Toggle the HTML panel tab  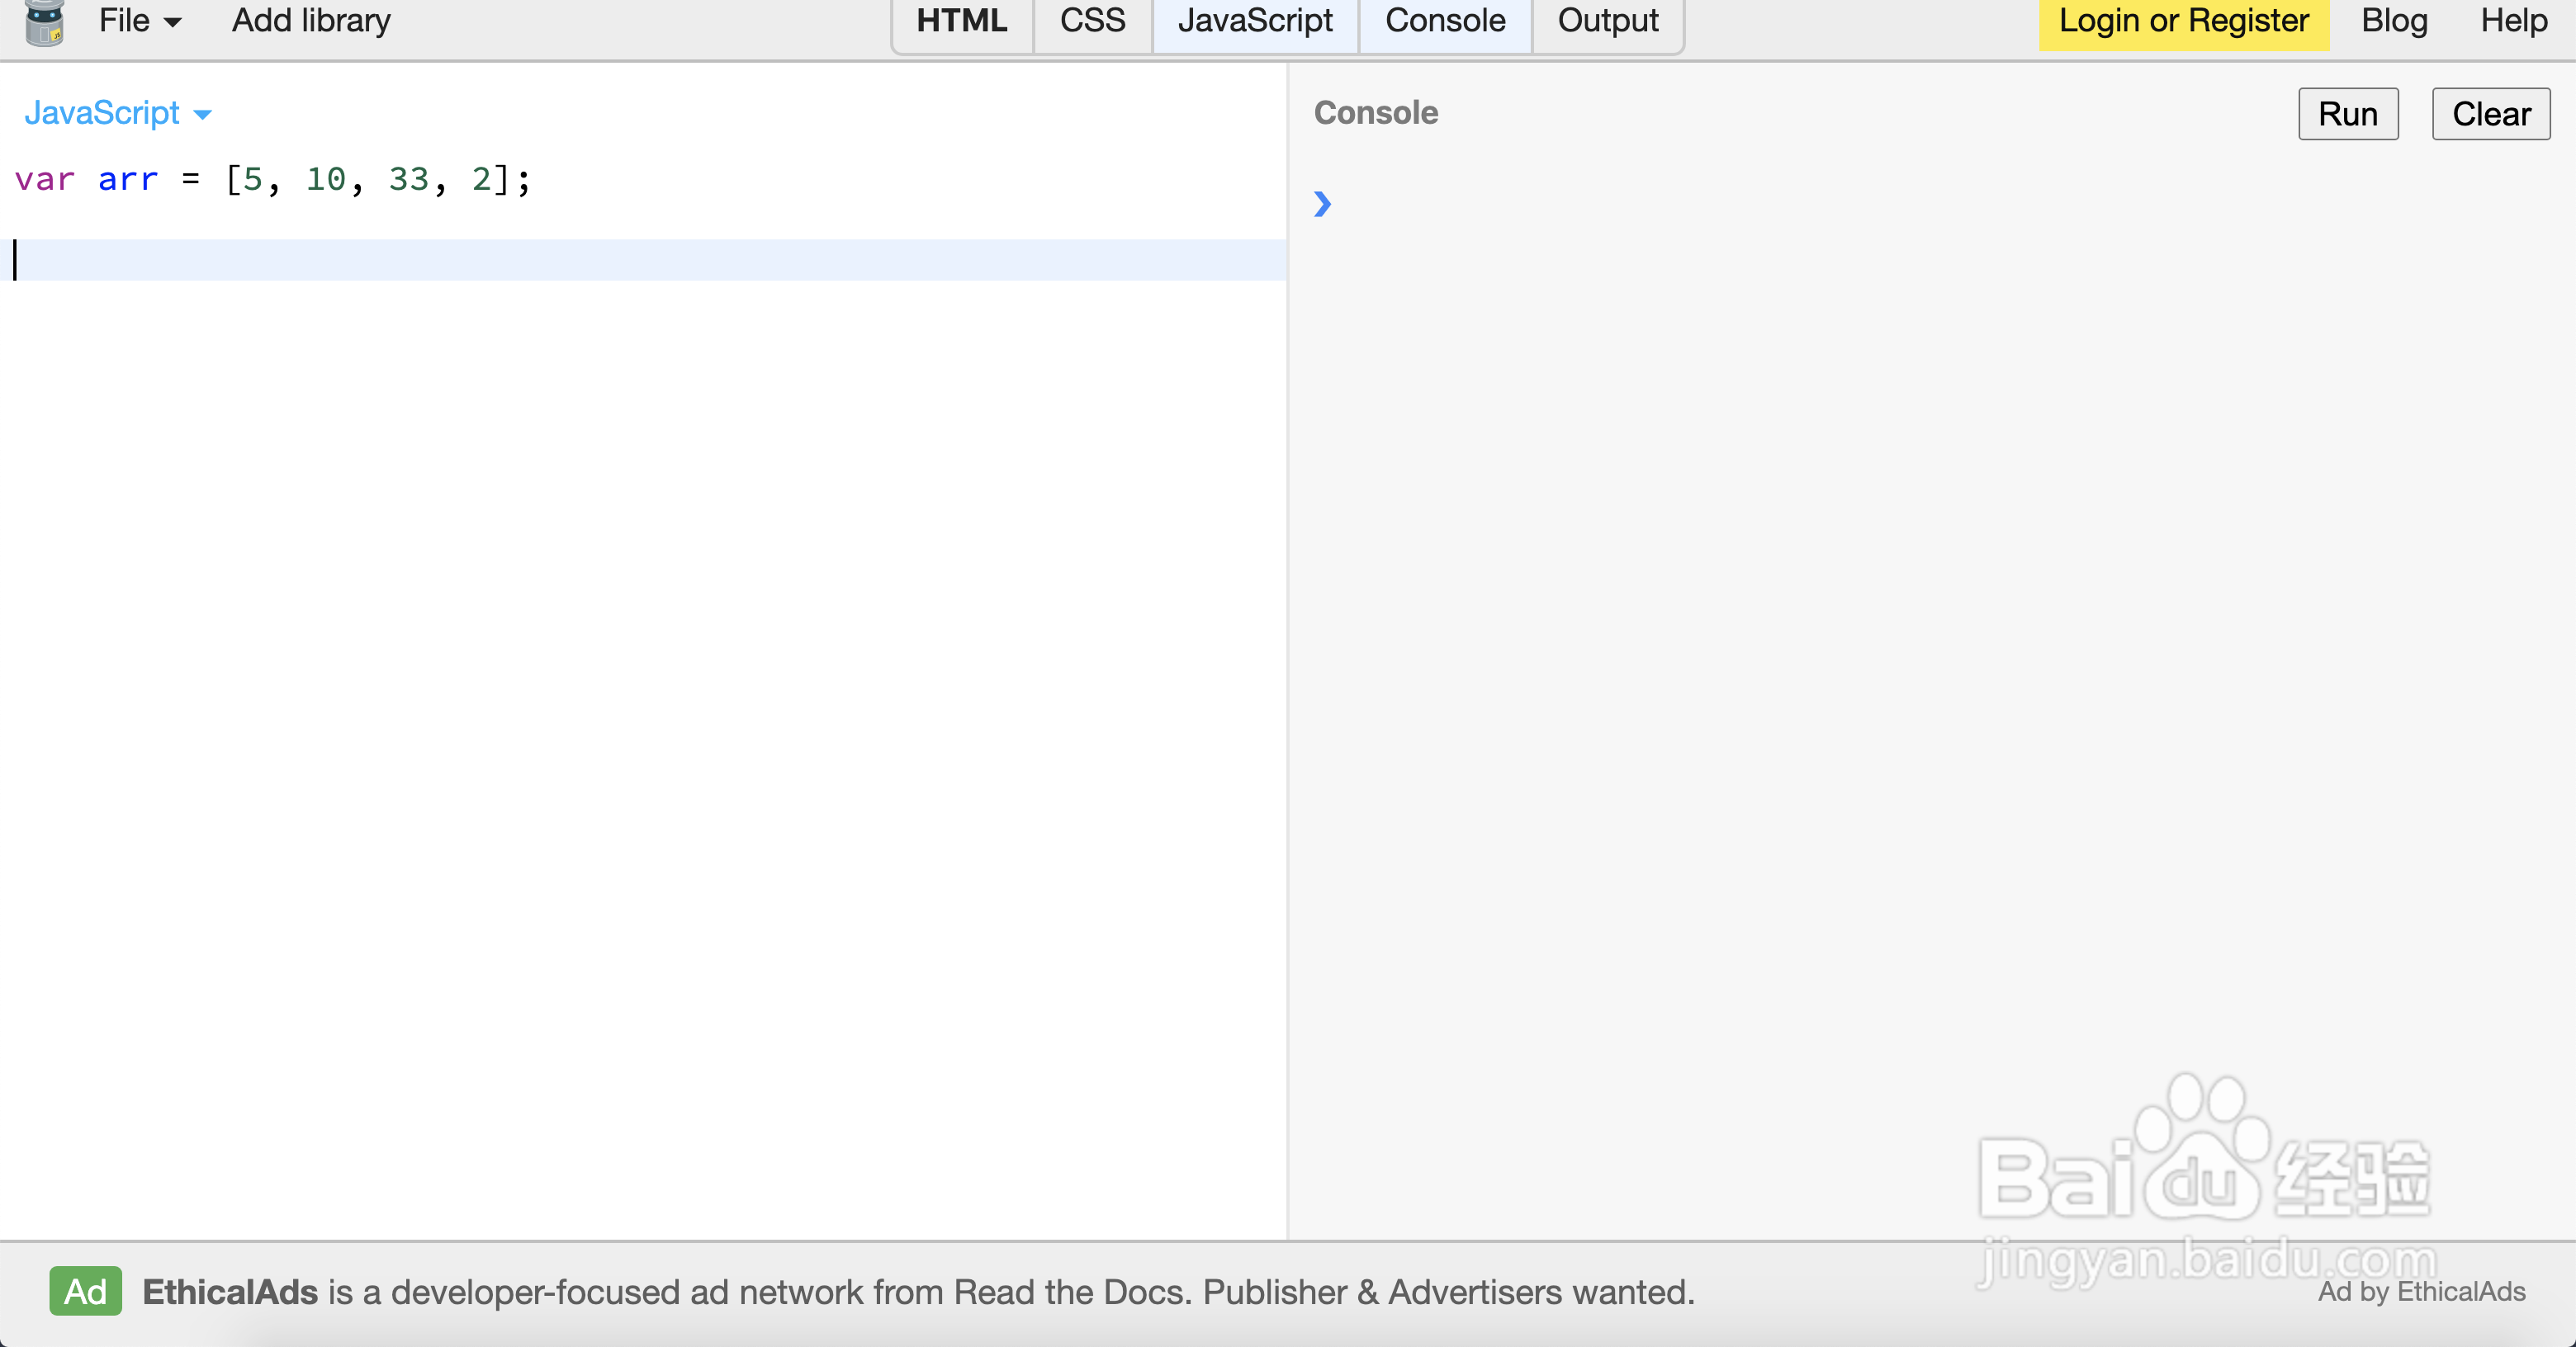click(x=961, y=21)
